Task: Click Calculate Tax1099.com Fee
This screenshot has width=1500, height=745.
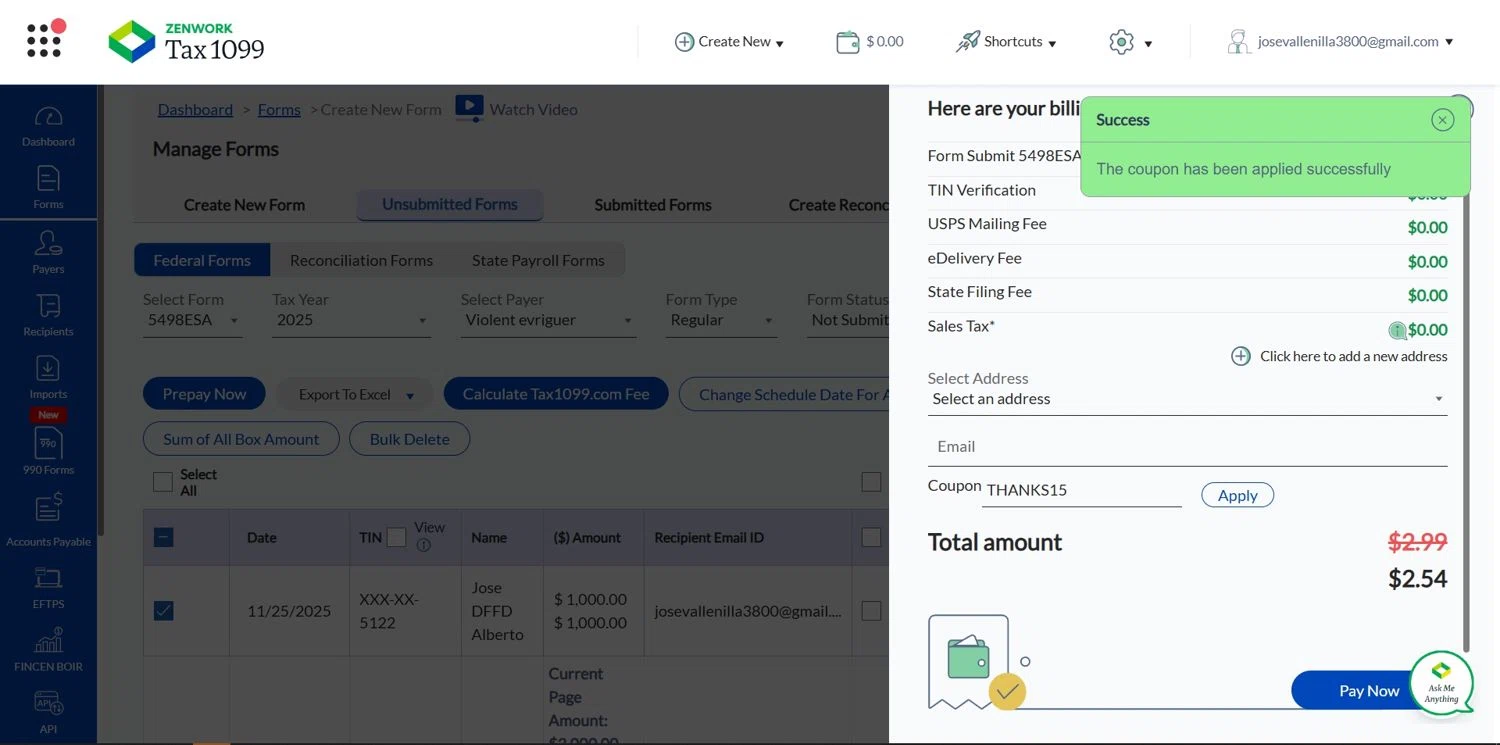Action: [556, 394]
